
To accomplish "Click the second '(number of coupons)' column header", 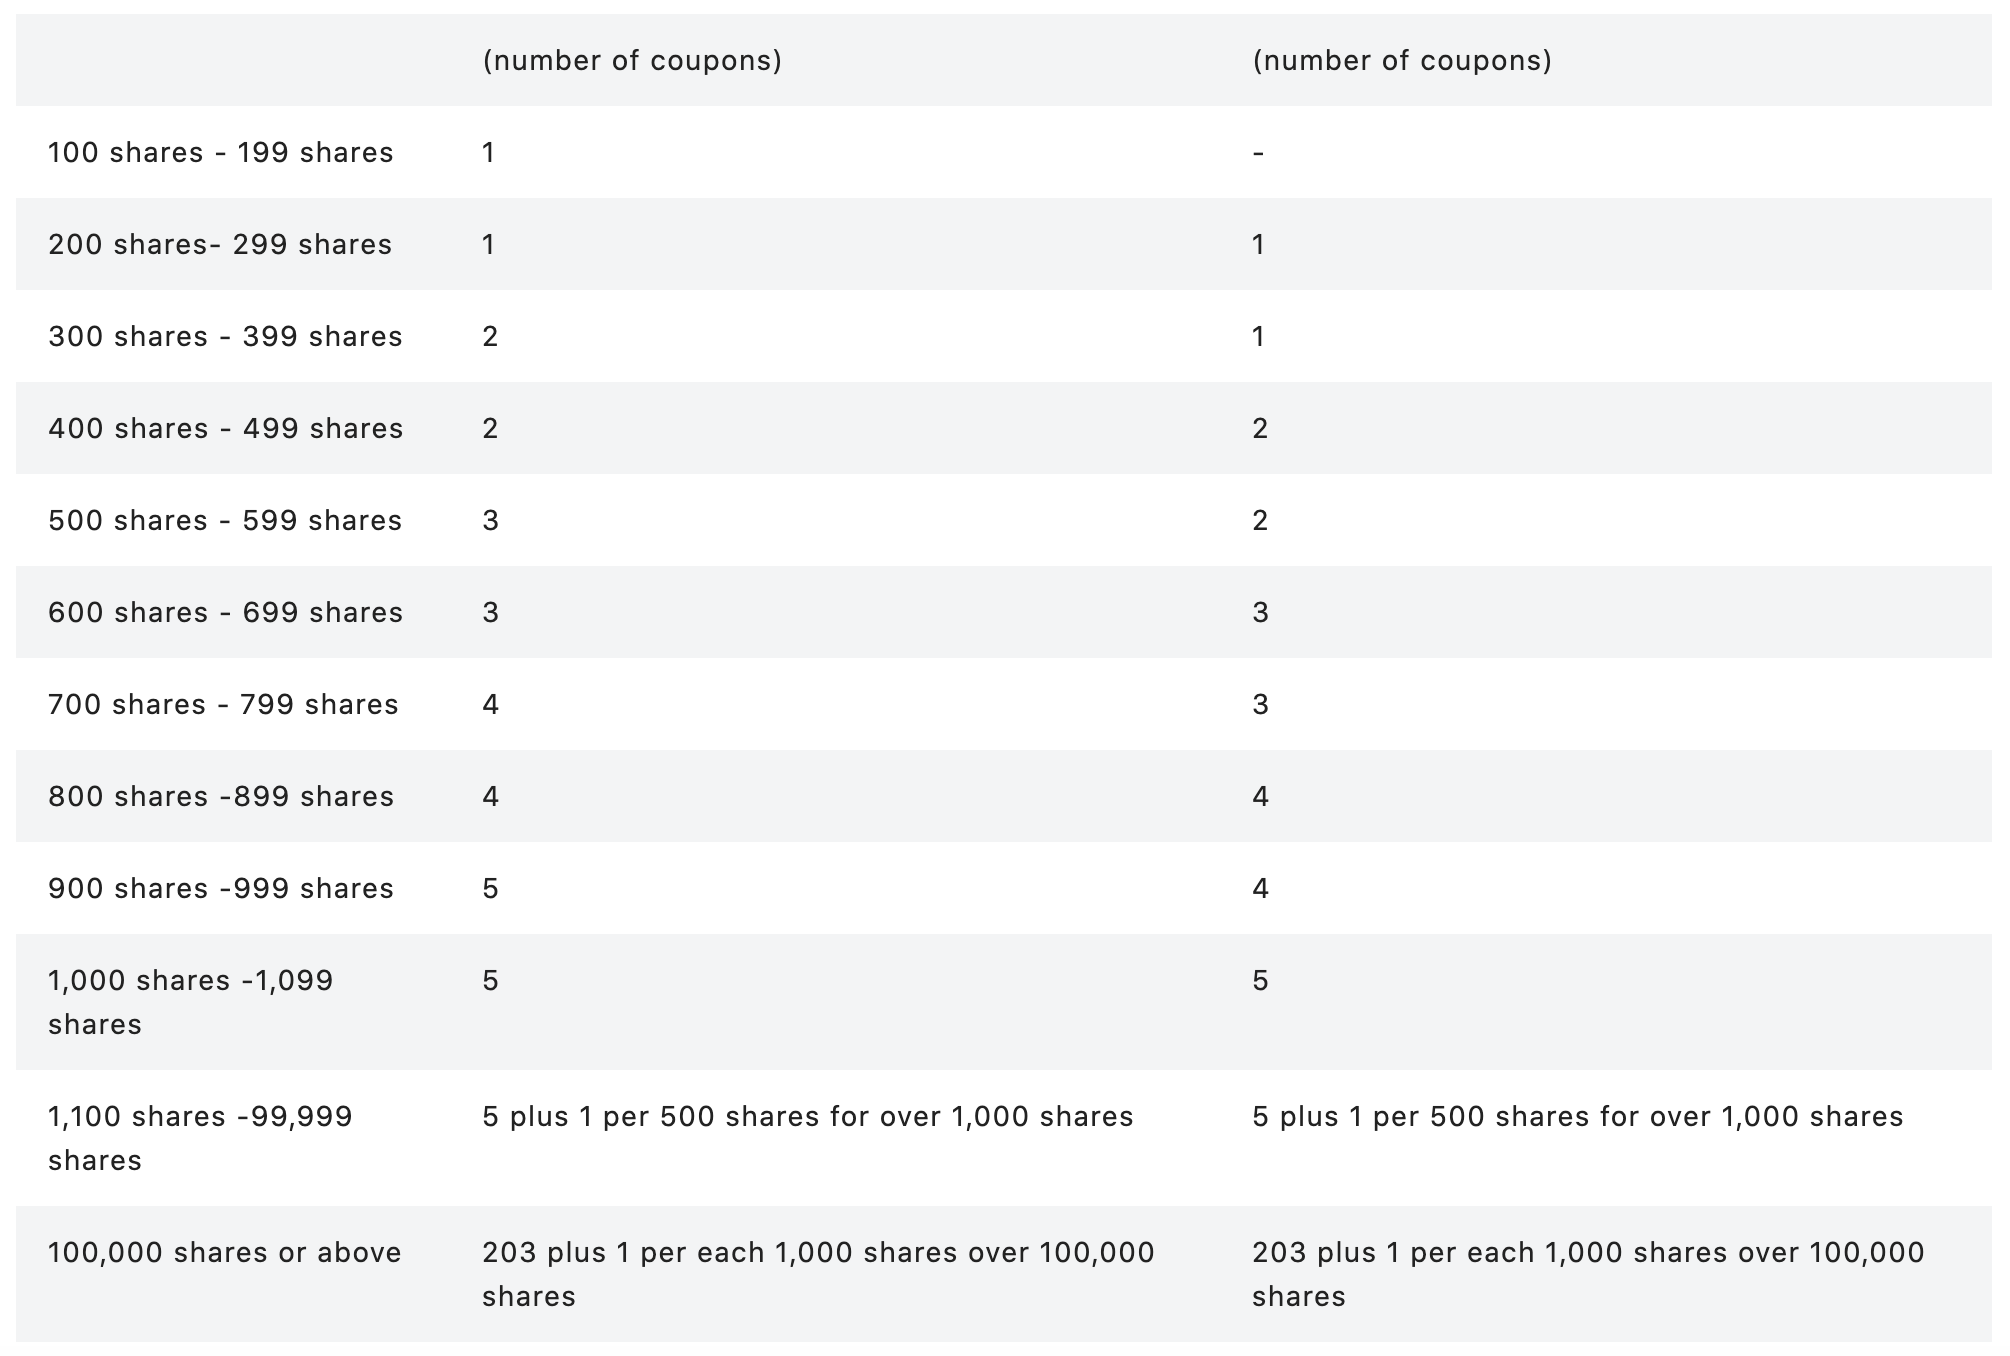I will coord(1402,61).
